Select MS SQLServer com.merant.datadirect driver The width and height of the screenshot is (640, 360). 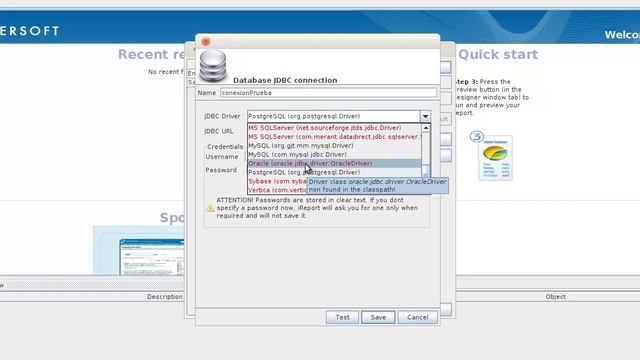pos(334,137)
